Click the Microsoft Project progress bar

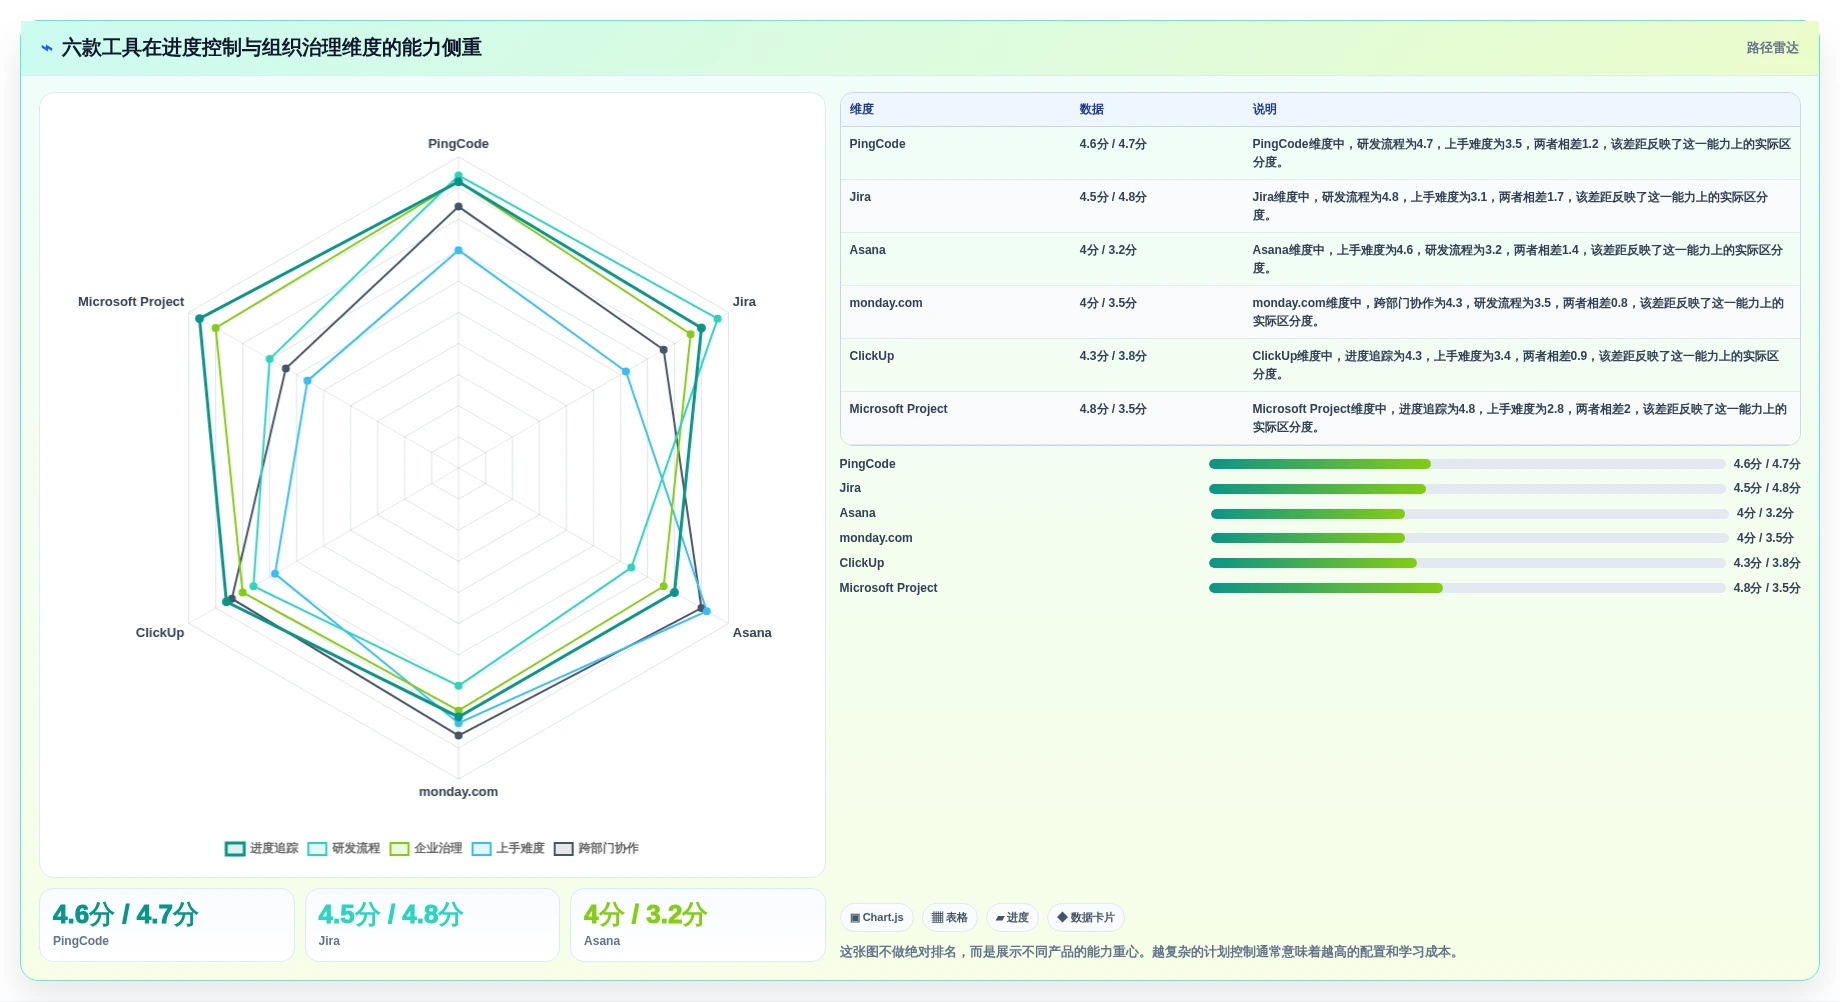pyautogui.click(x=1467, y=588)
